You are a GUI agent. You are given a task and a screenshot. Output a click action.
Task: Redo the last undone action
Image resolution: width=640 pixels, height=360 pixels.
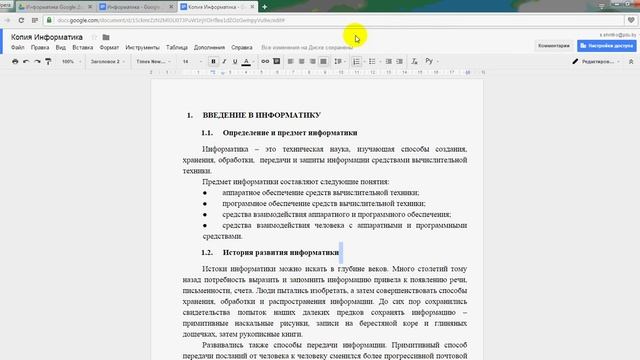pyautogui.click(x=37, y=62)
